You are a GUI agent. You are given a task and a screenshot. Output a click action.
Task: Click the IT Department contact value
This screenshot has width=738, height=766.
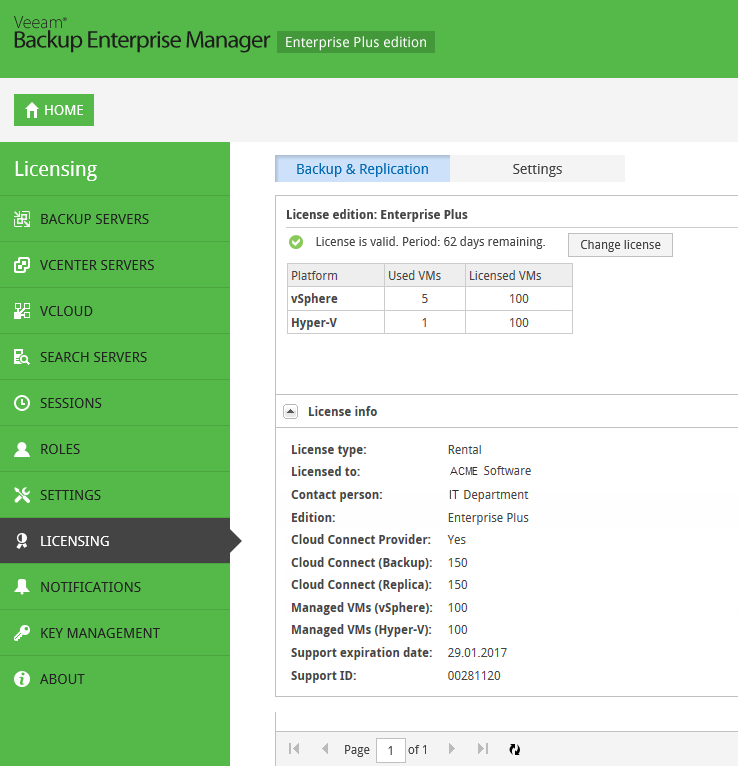pyautogui.click(x=488, y=495)
